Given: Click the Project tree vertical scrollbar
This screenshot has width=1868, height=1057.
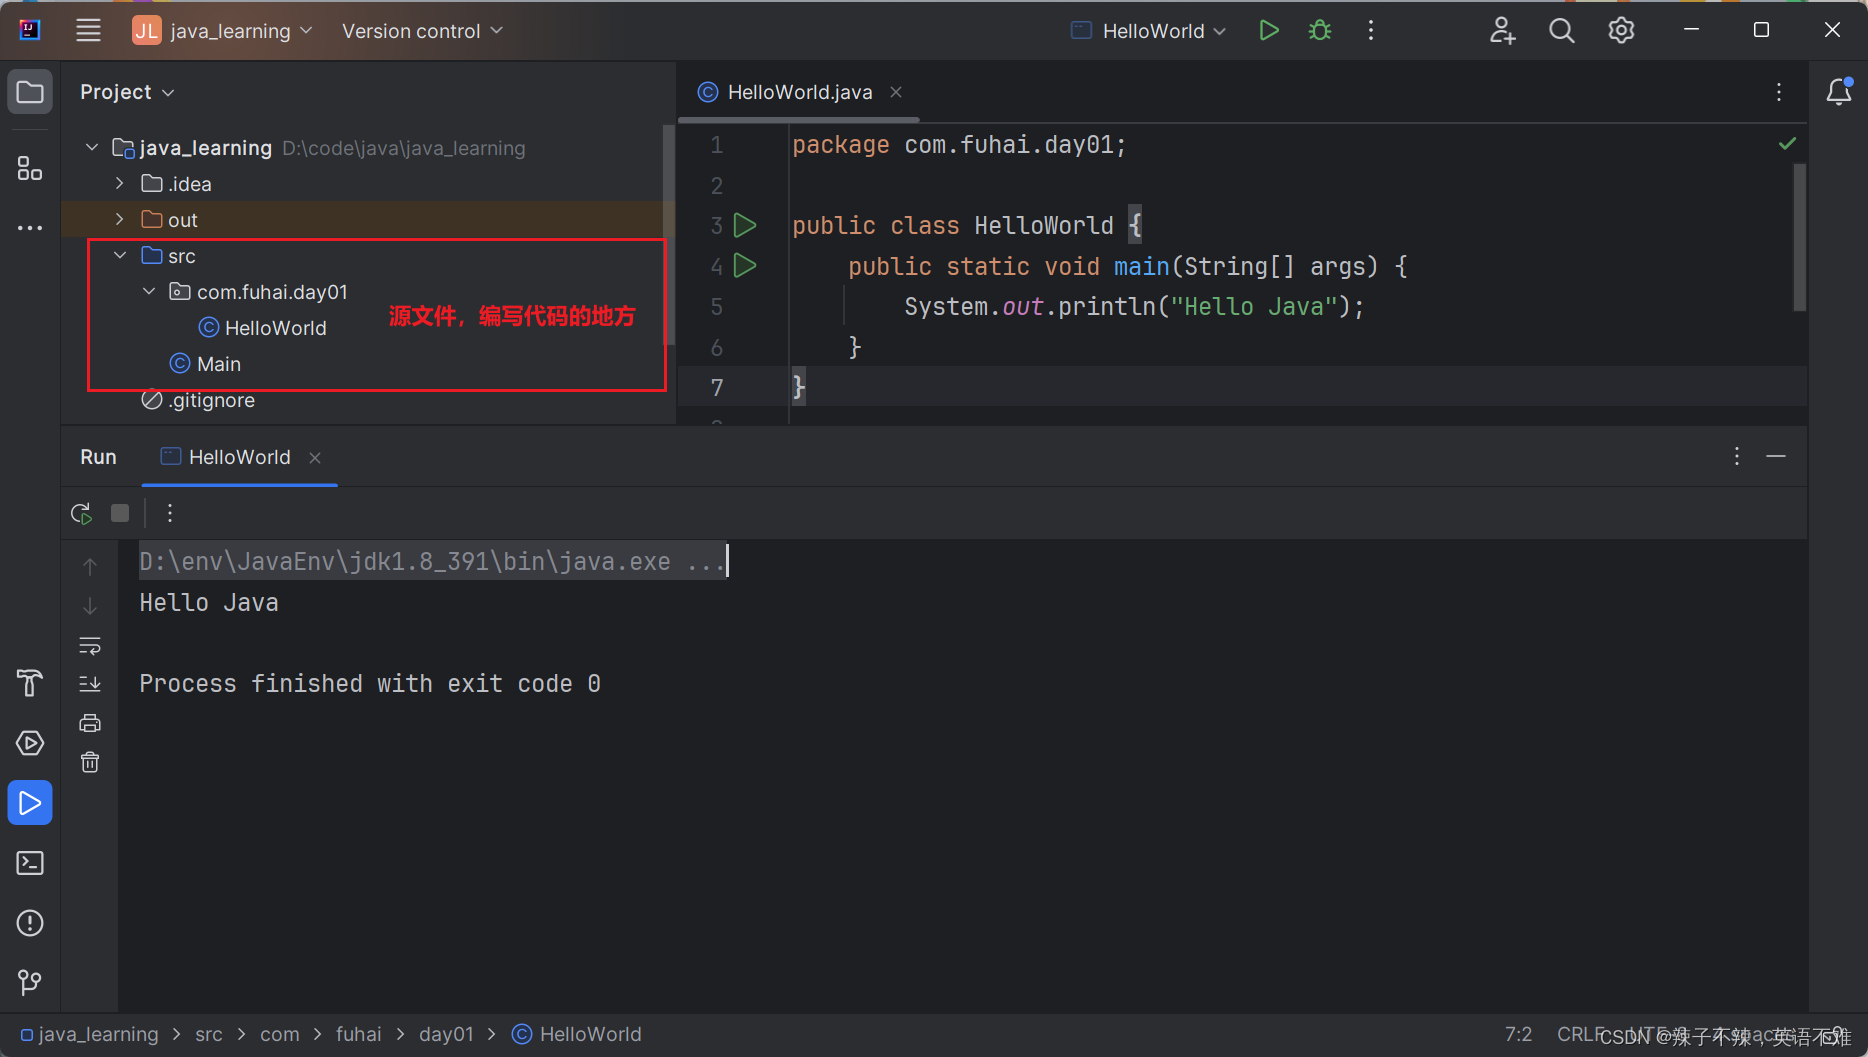Looking at the screenshot, I should coord(669,235).
